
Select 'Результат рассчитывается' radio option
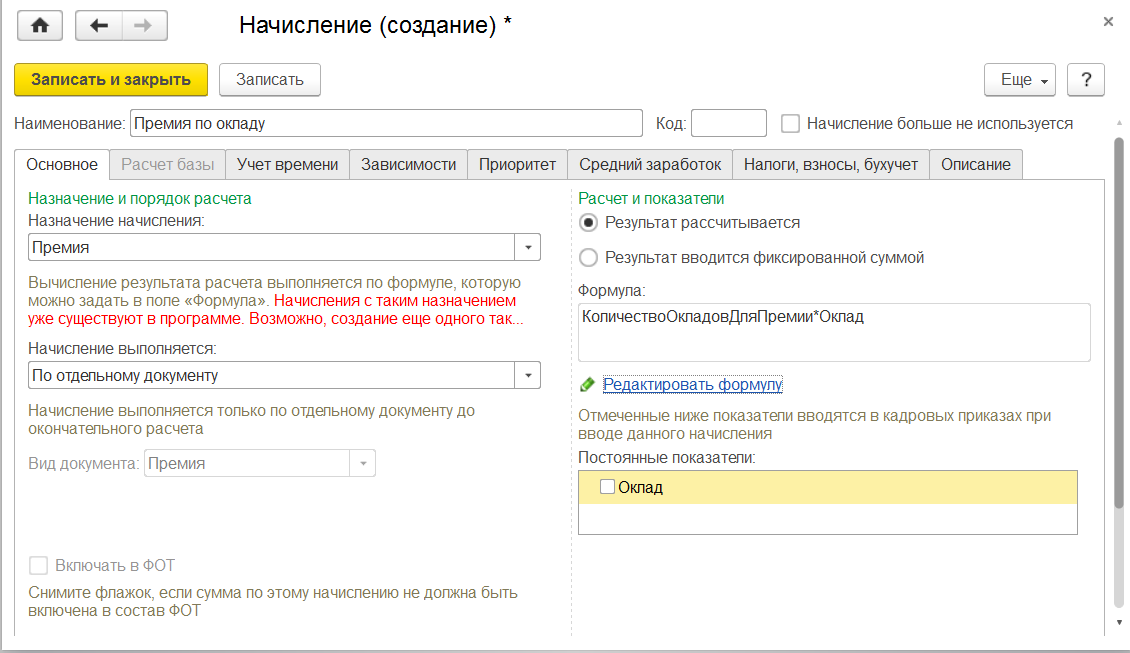(589, 223)
